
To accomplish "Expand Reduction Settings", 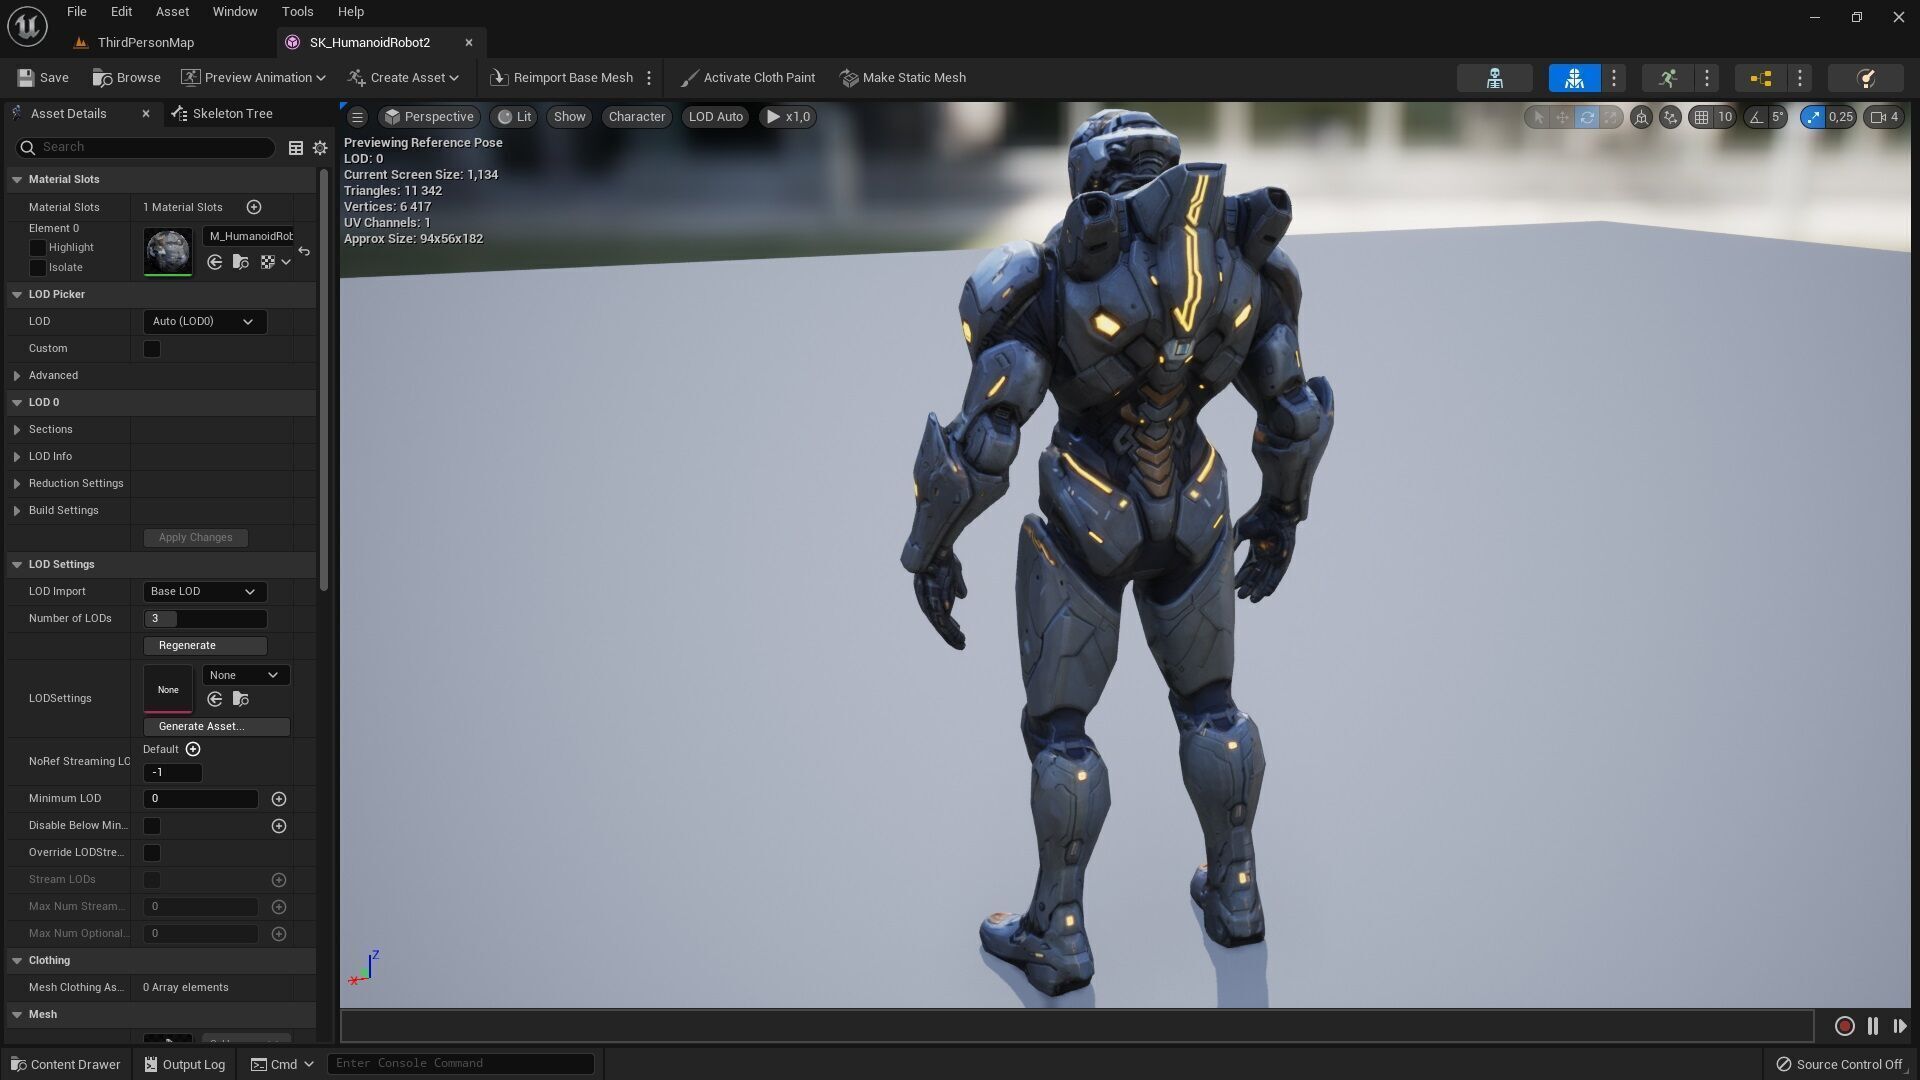I will (17, 484).
